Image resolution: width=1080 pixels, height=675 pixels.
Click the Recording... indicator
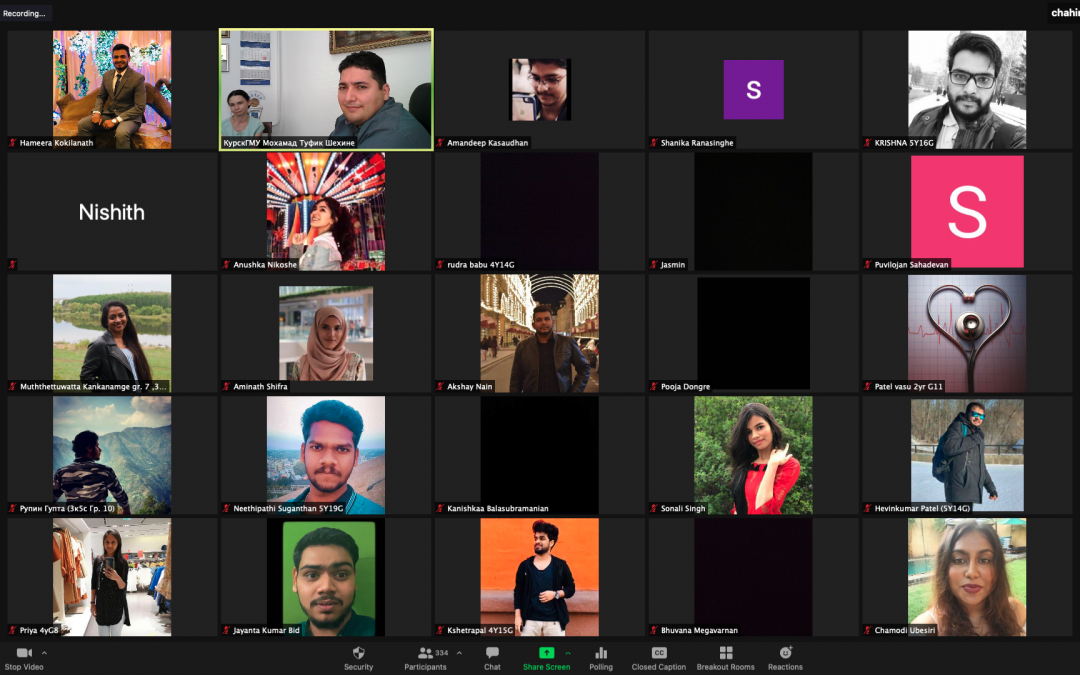(25, 13)
